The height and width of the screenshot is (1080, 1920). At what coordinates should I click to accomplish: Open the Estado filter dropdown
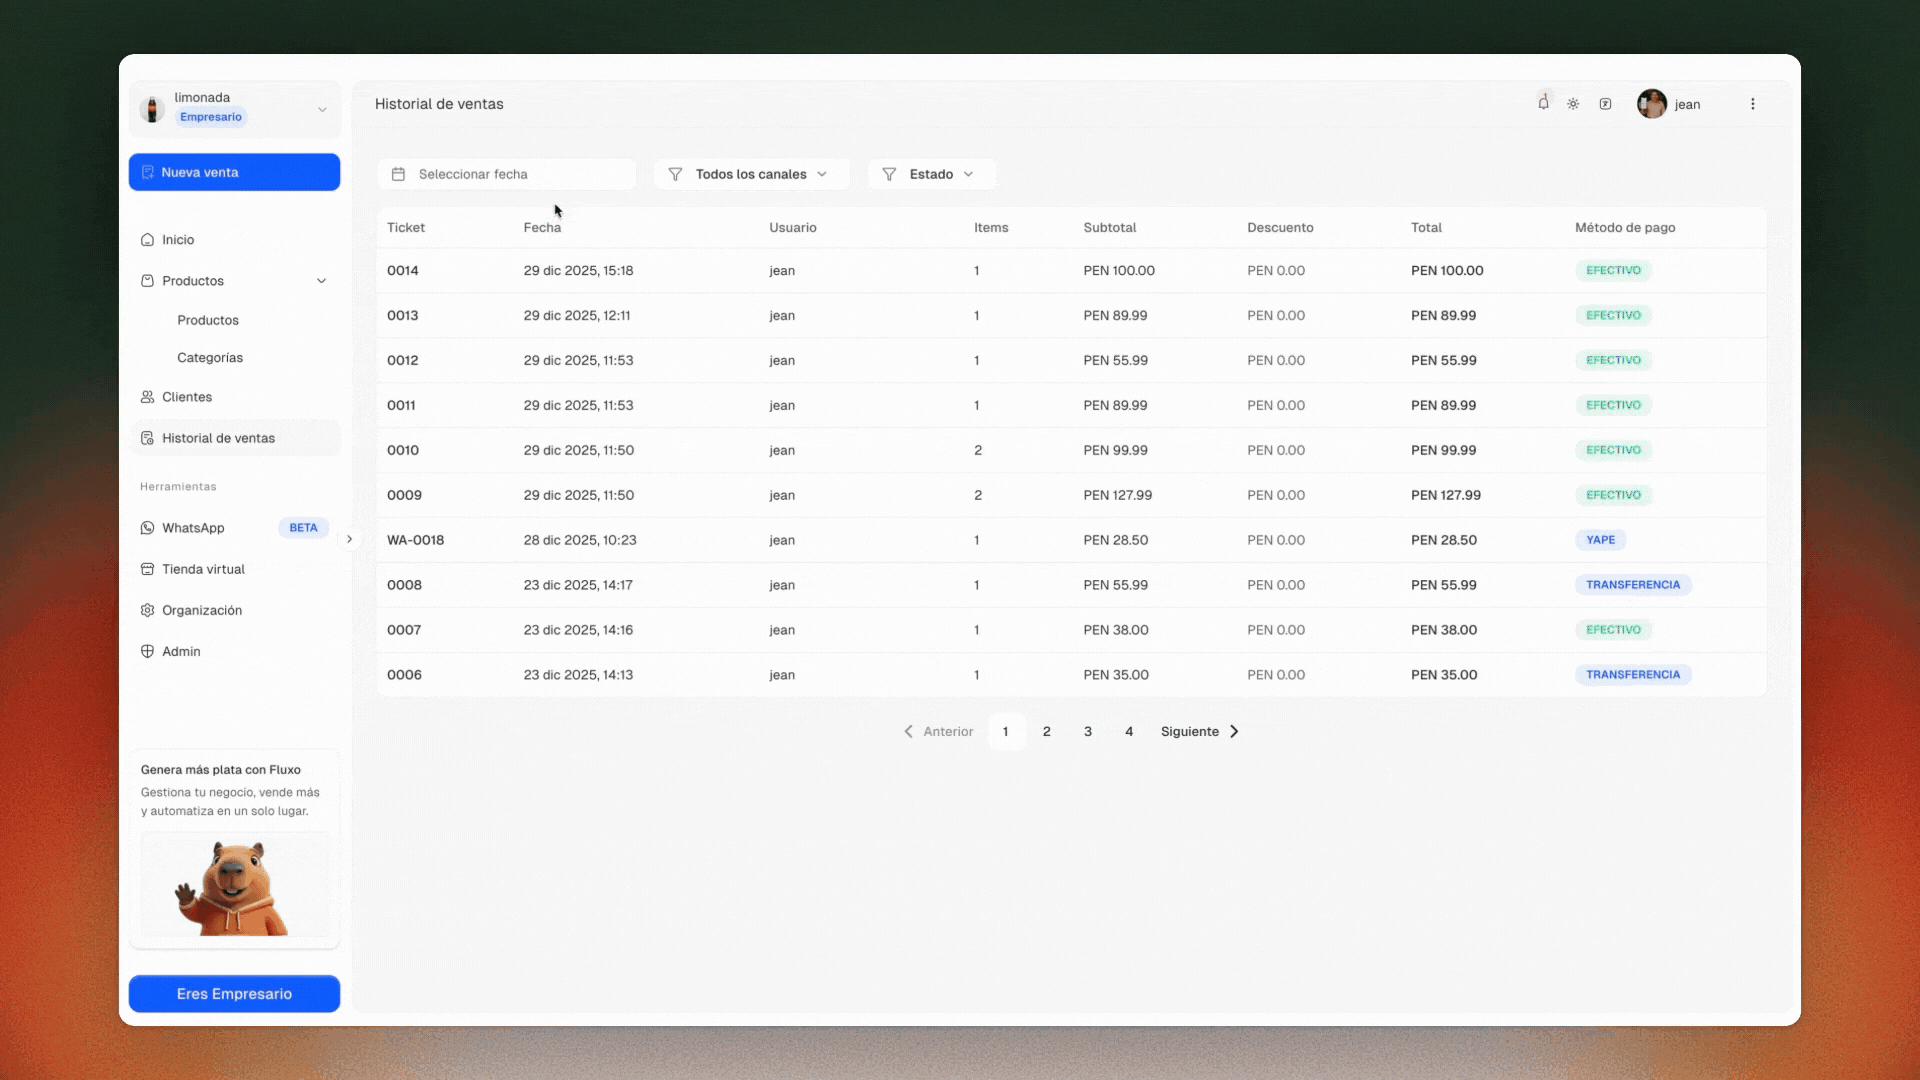(931, 174)
